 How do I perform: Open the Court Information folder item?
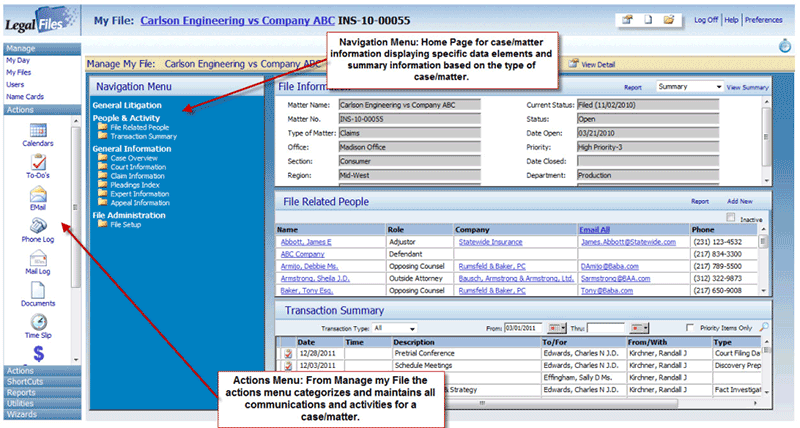click(138, 167)
